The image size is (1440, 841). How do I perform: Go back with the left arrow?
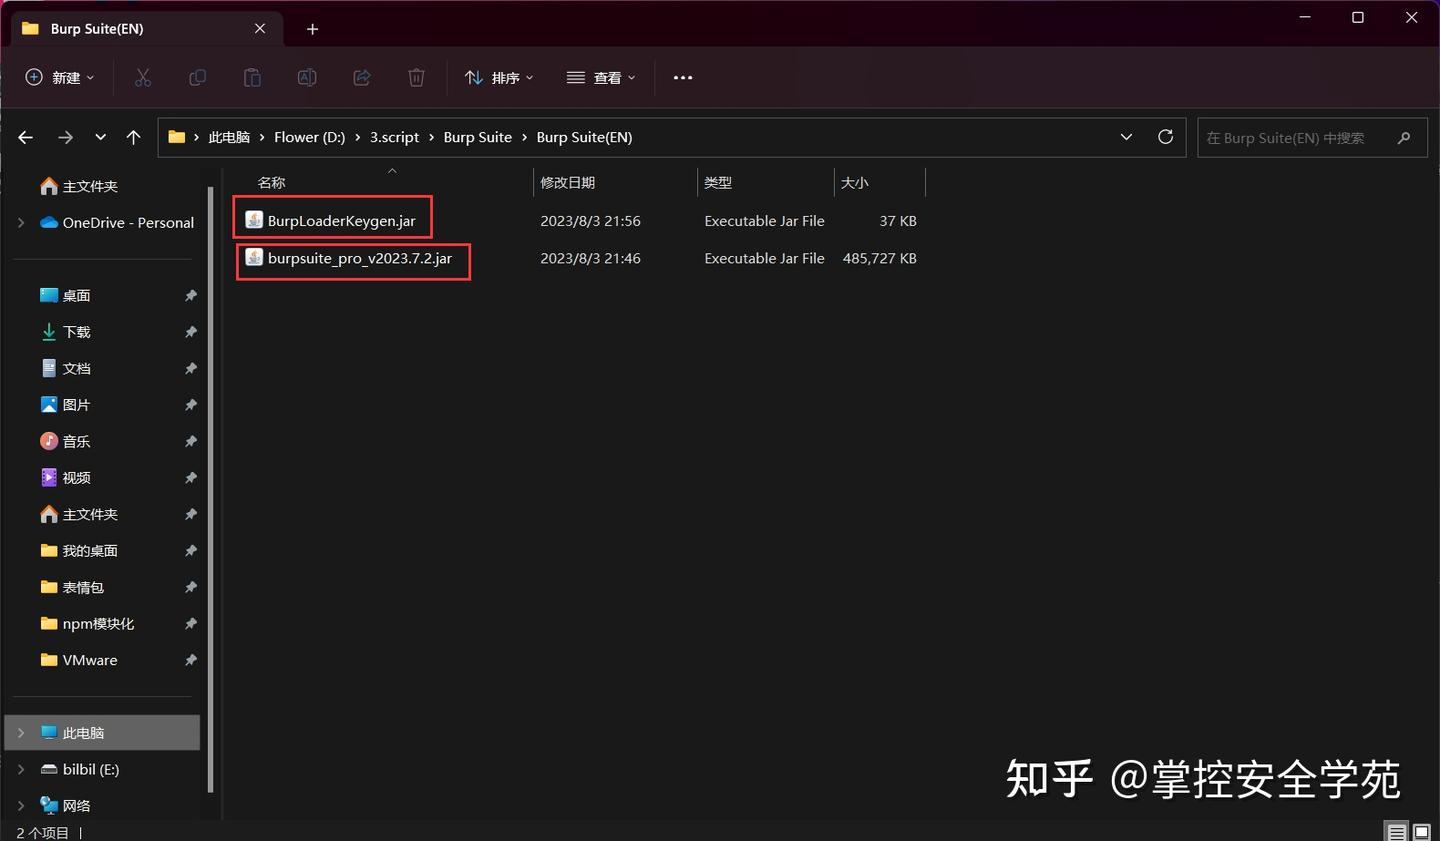click(26, 137)
